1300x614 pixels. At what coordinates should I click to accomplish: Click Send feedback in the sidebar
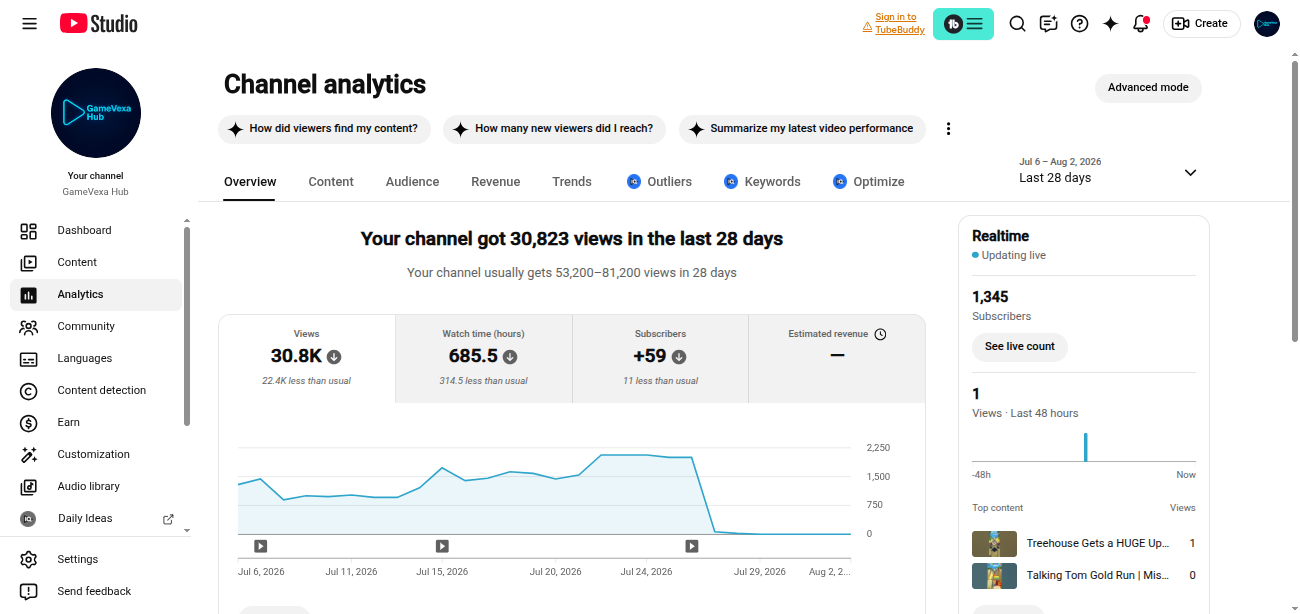click(x=96, y=591)
